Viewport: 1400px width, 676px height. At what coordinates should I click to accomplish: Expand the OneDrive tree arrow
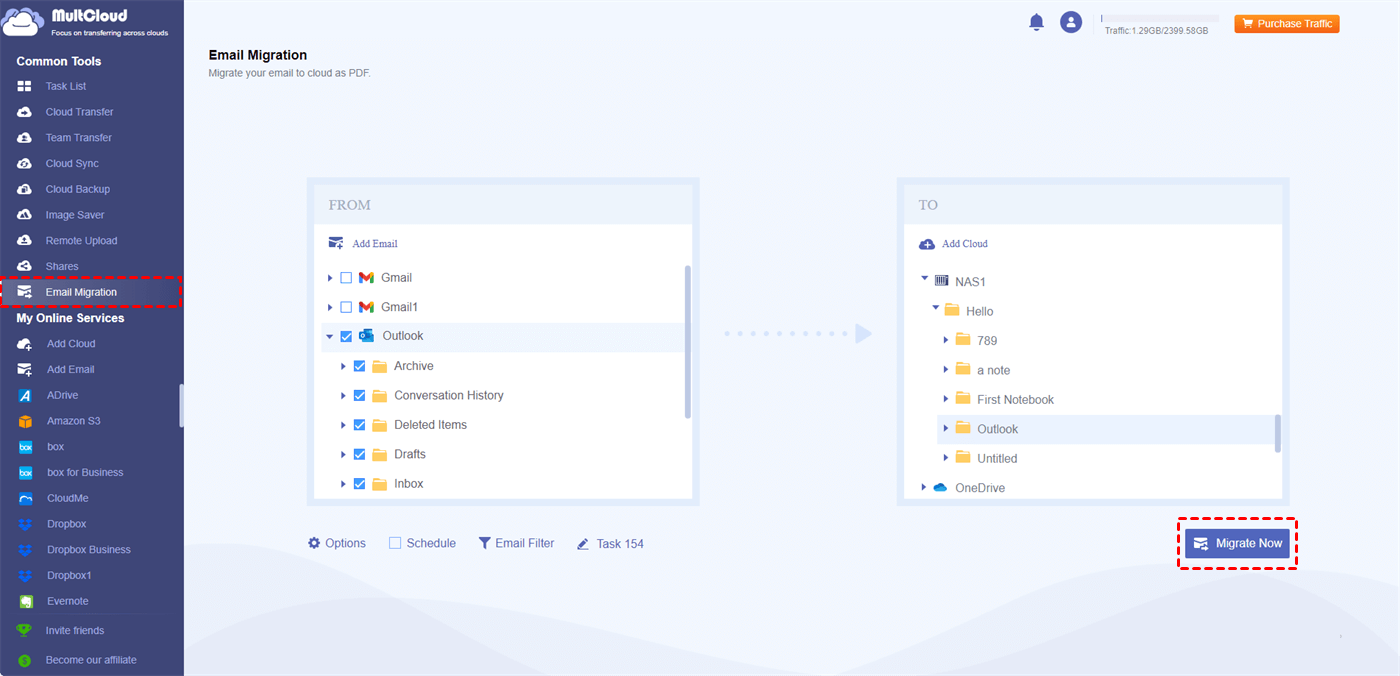(924, 488)
